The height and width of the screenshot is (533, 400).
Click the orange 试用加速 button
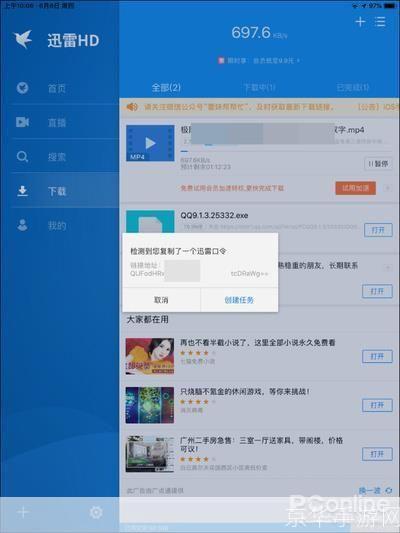point(355,188)
